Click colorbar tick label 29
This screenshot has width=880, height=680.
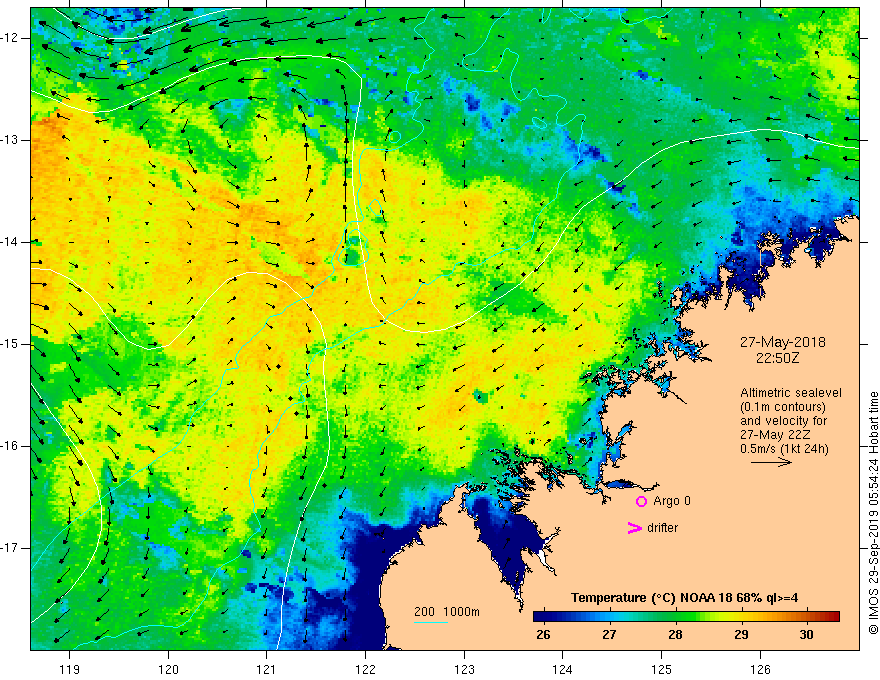click(x=741, y=635)
